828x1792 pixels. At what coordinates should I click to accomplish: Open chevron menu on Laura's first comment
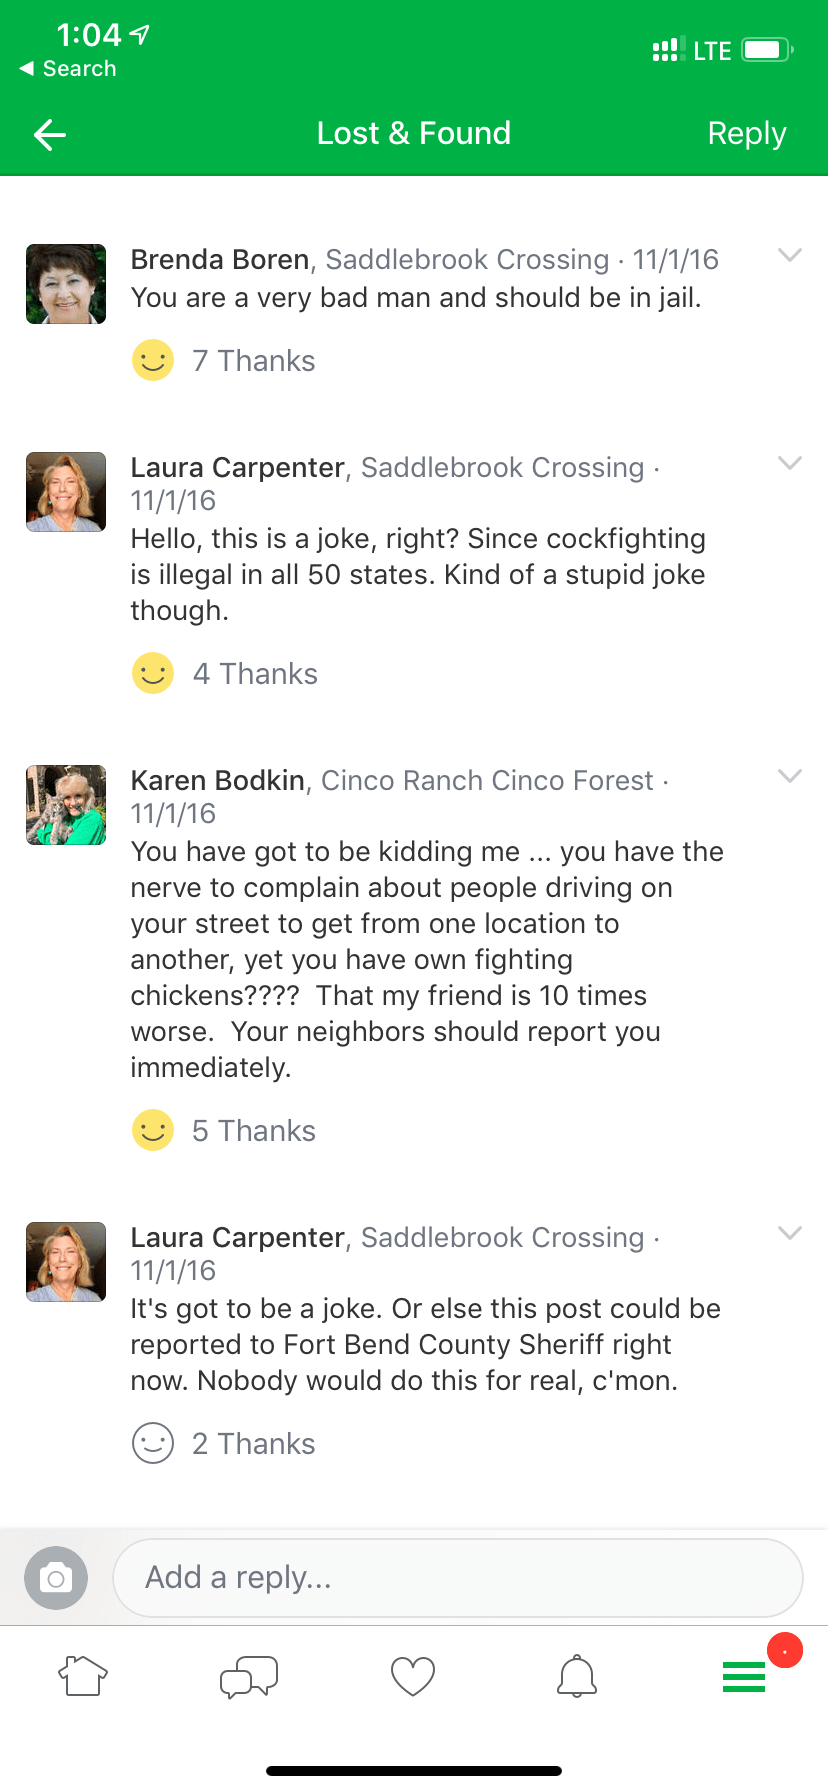tap(790, 464)
